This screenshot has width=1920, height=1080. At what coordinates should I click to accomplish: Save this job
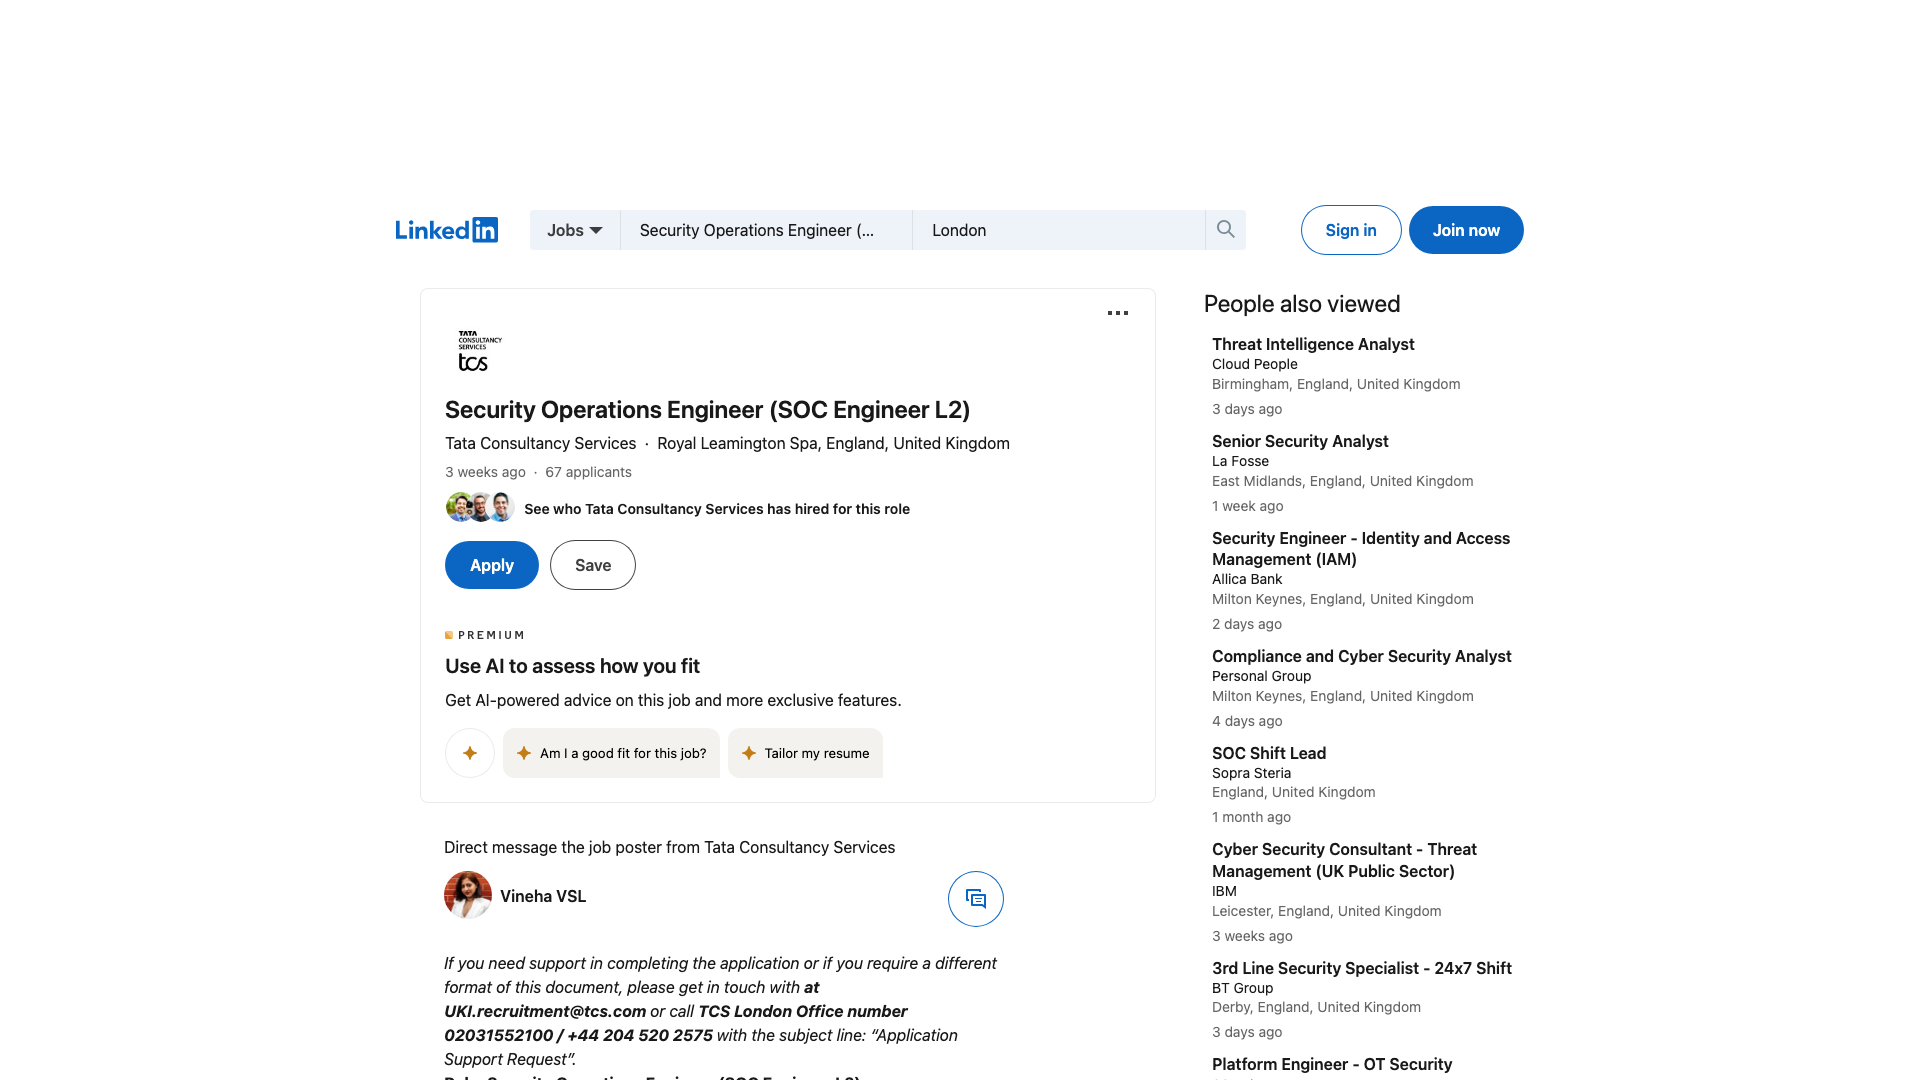(593, 565)
